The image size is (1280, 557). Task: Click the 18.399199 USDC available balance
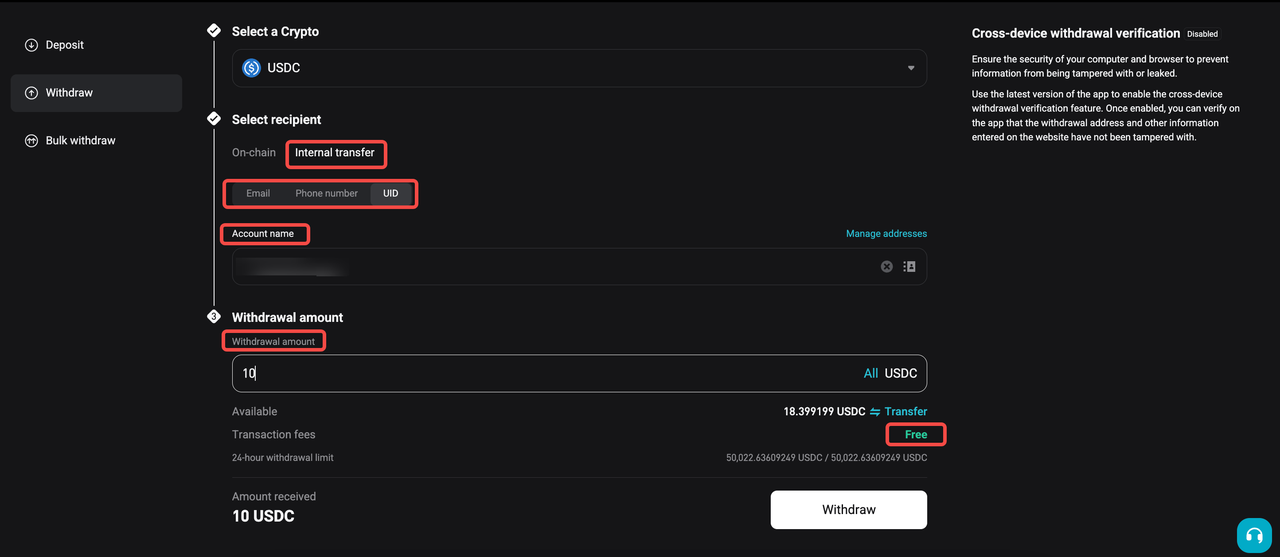click(824, 412)
